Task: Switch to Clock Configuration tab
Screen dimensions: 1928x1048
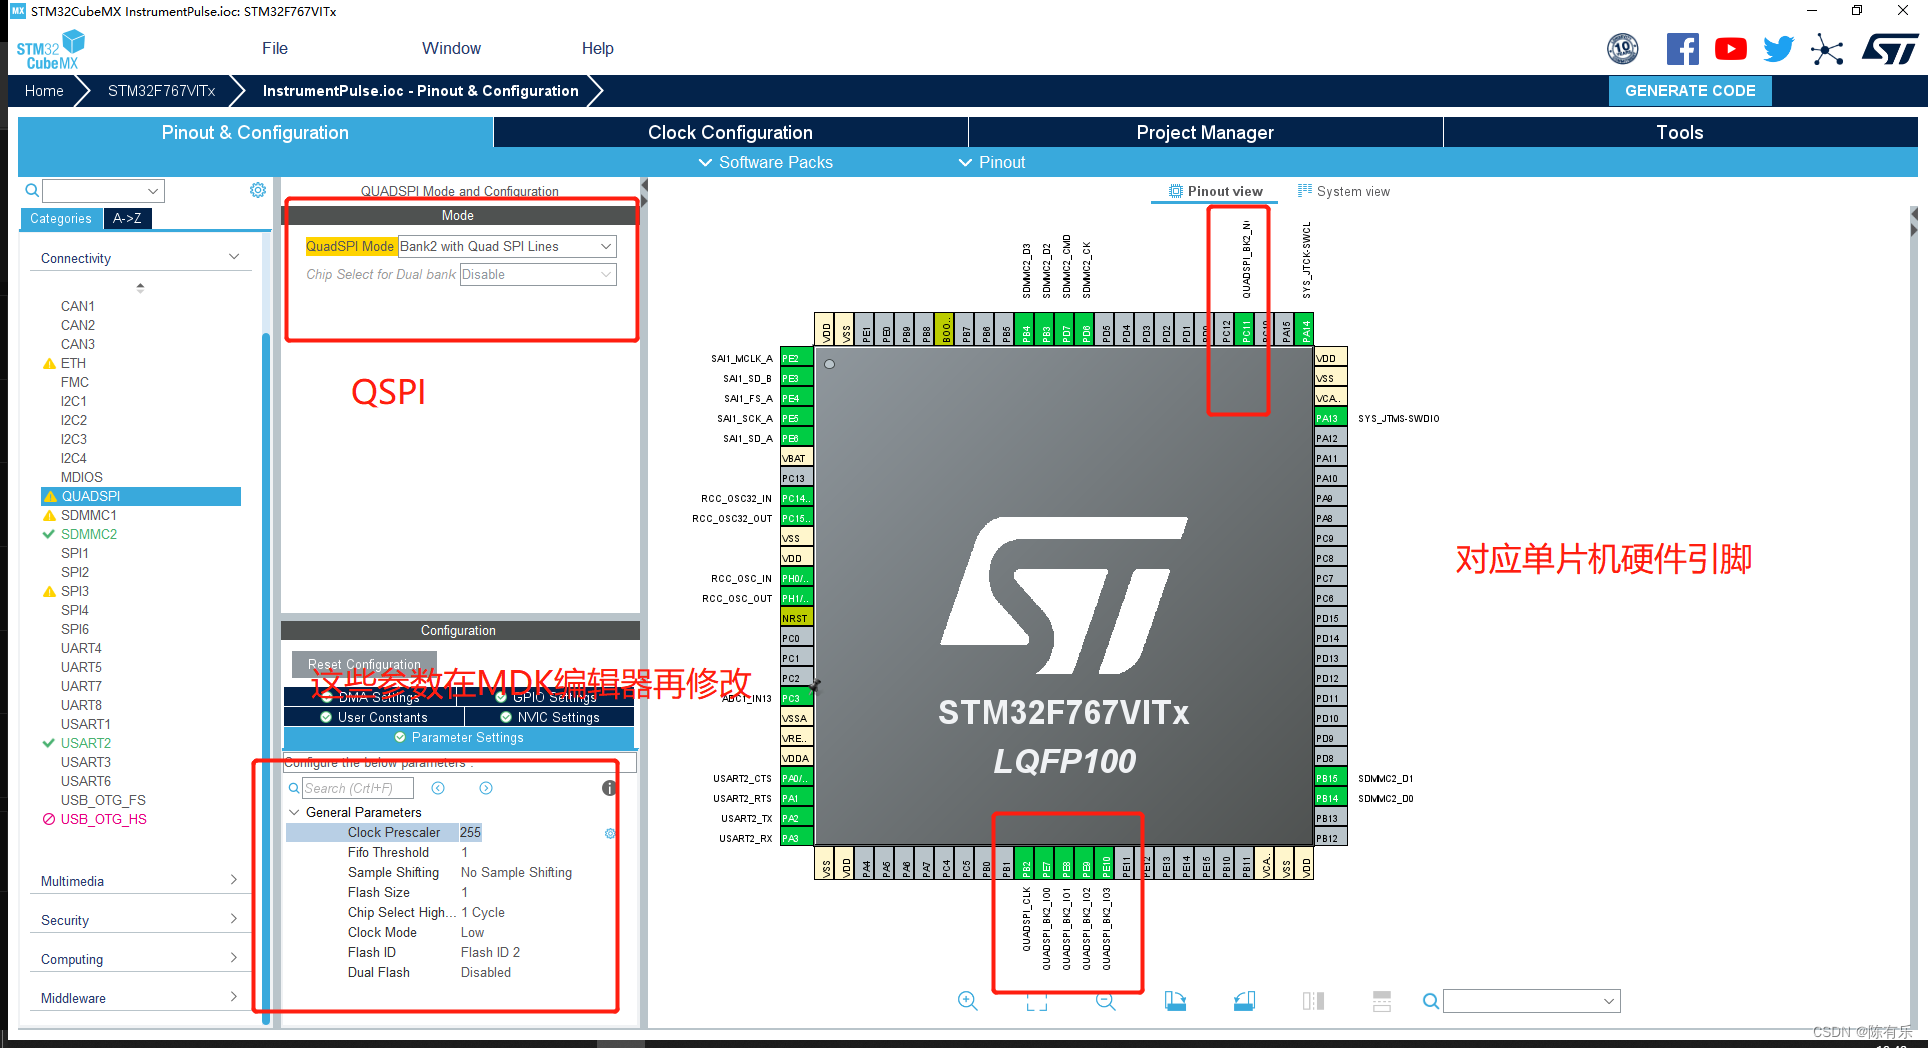Action: [730, 132]
